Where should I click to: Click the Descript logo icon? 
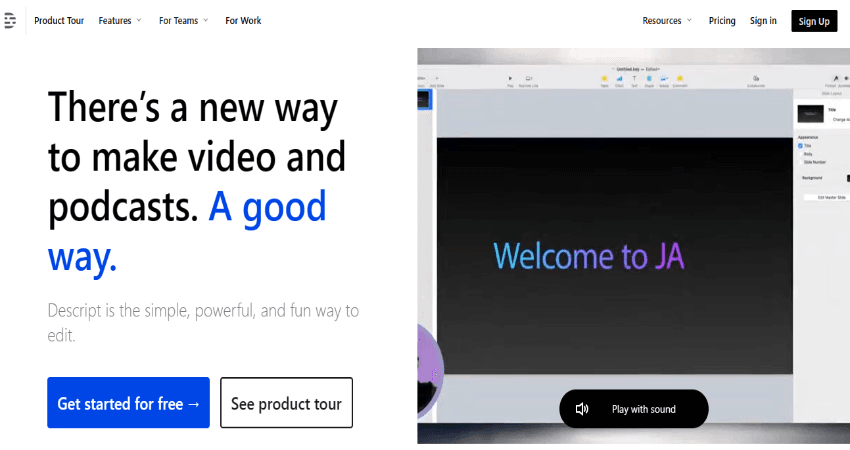pyautogui.click(x=10, y=21)
